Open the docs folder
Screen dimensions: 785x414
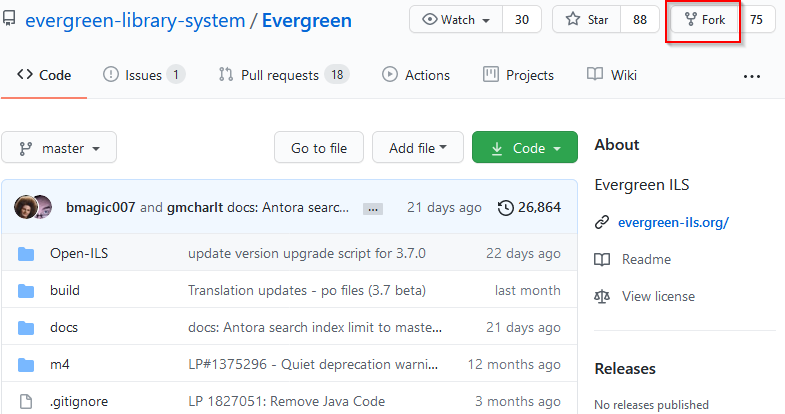tap(64, 327)
